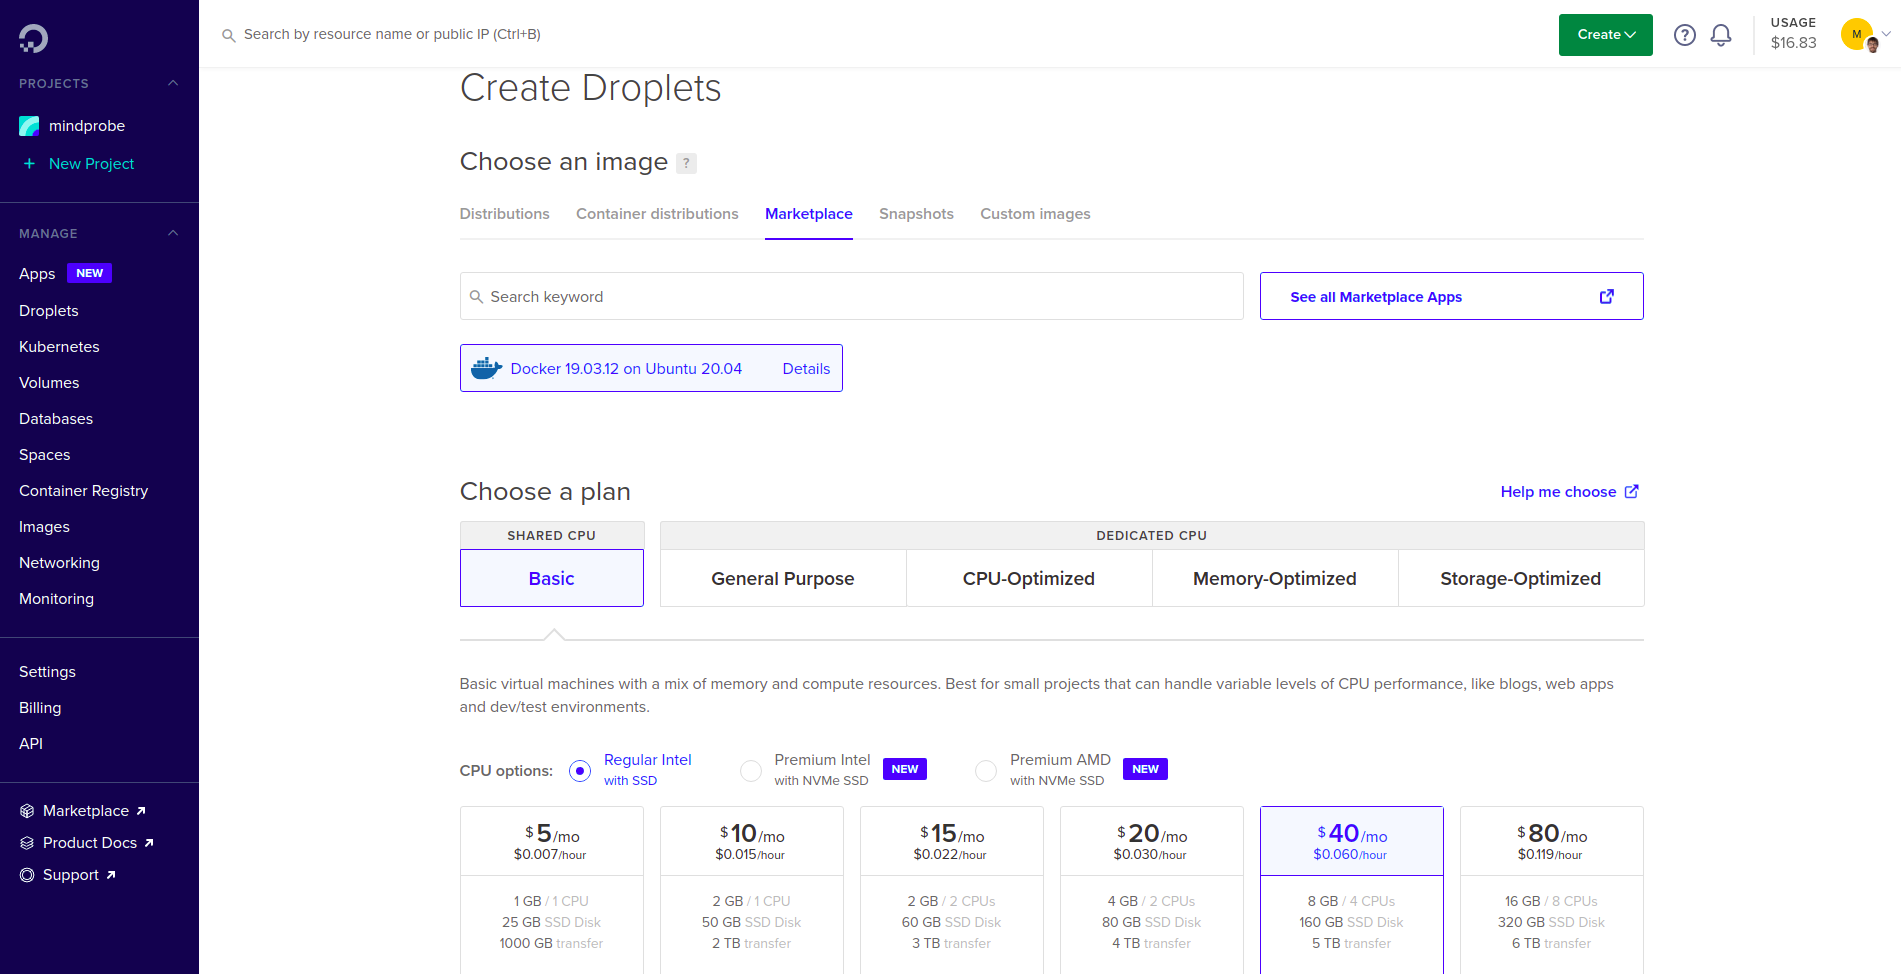Open Volumes in sidebar
The height and width of the screenshot is (974, 1901).
pos(49,383)
